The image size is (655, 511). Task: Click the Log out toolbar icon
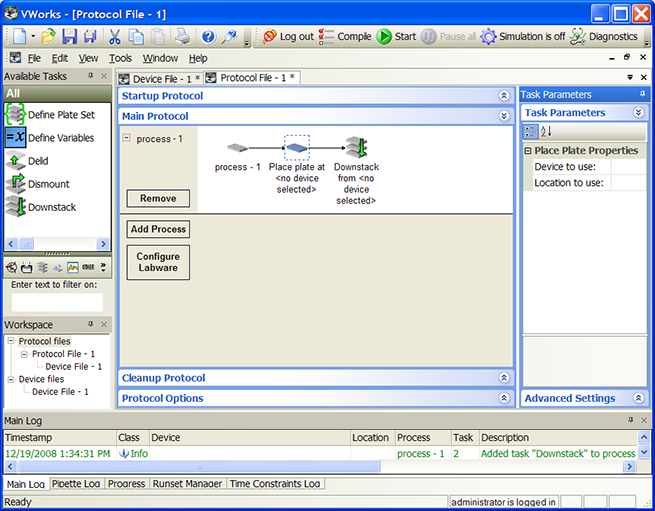point(288,37)
